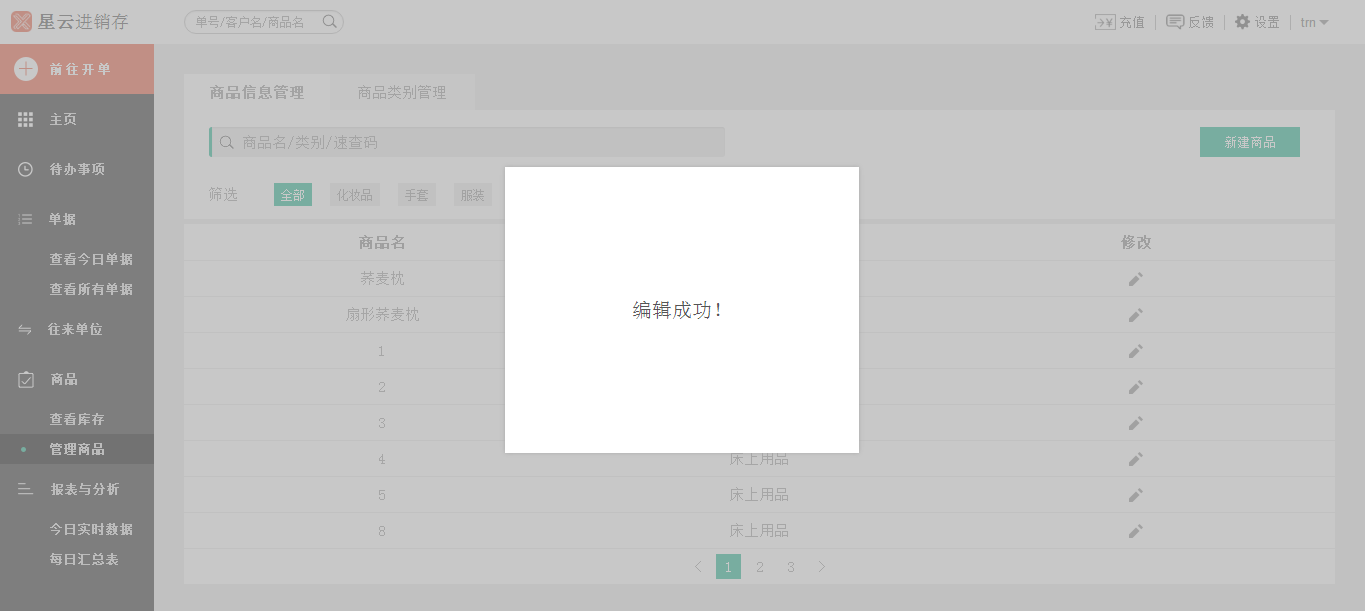1365x611 pixels.
Task: Click the plus icon beside 前往开单
Action: click(26, 69)
